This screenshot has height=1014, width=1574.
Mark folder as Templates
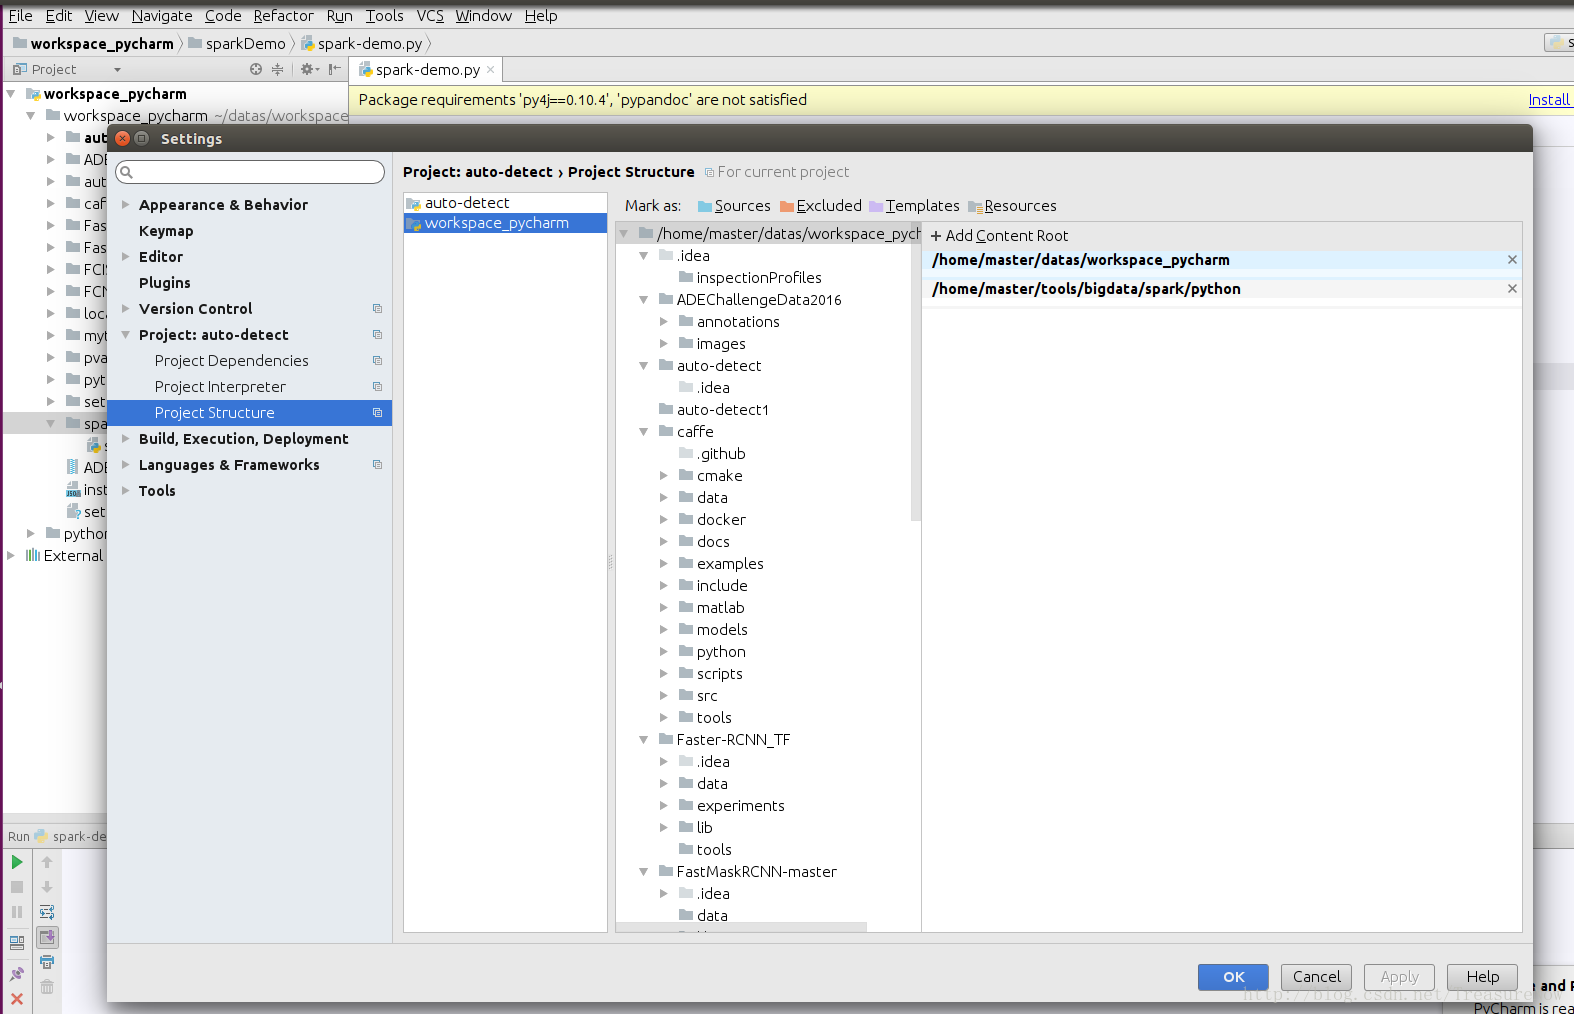[914, 206]
